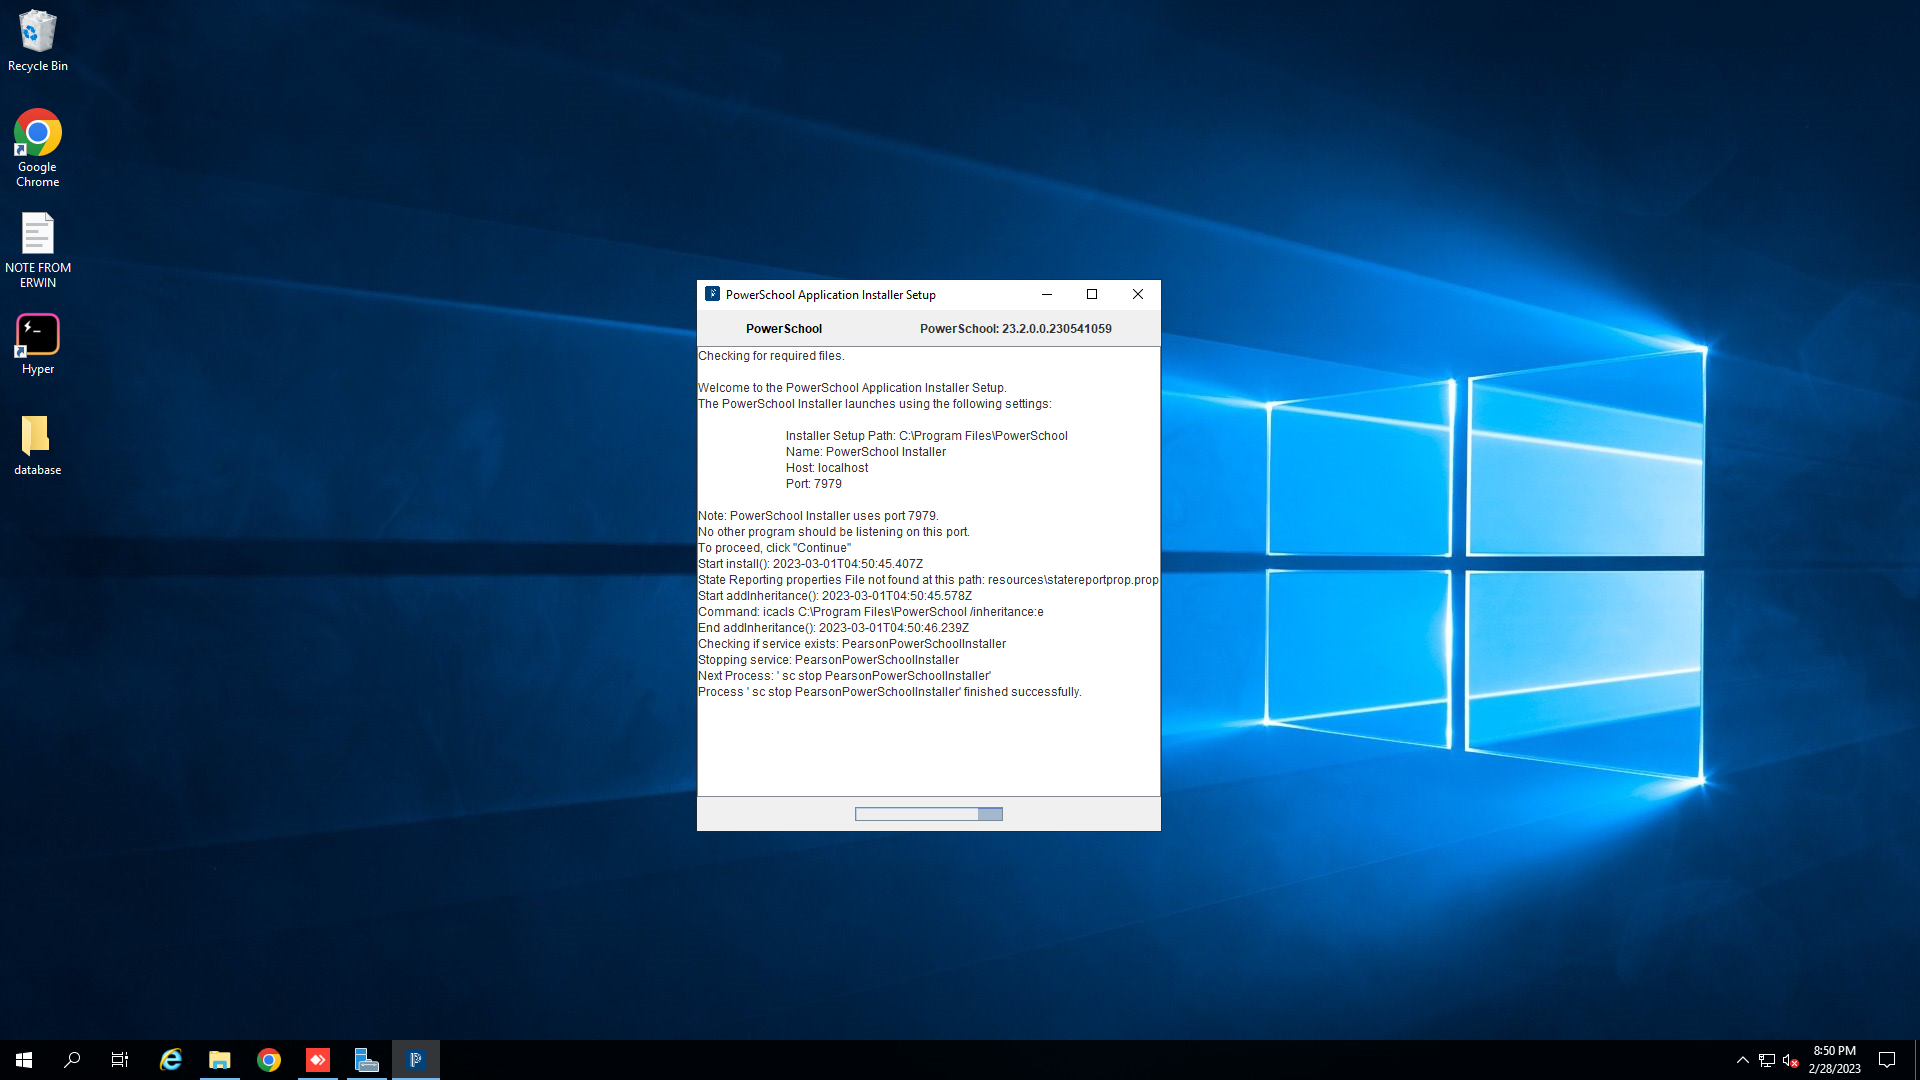Screen dimensions: 1920x1080
Task: Select the NOTE FROM ERWIN text file
Action: coord(38,250)
